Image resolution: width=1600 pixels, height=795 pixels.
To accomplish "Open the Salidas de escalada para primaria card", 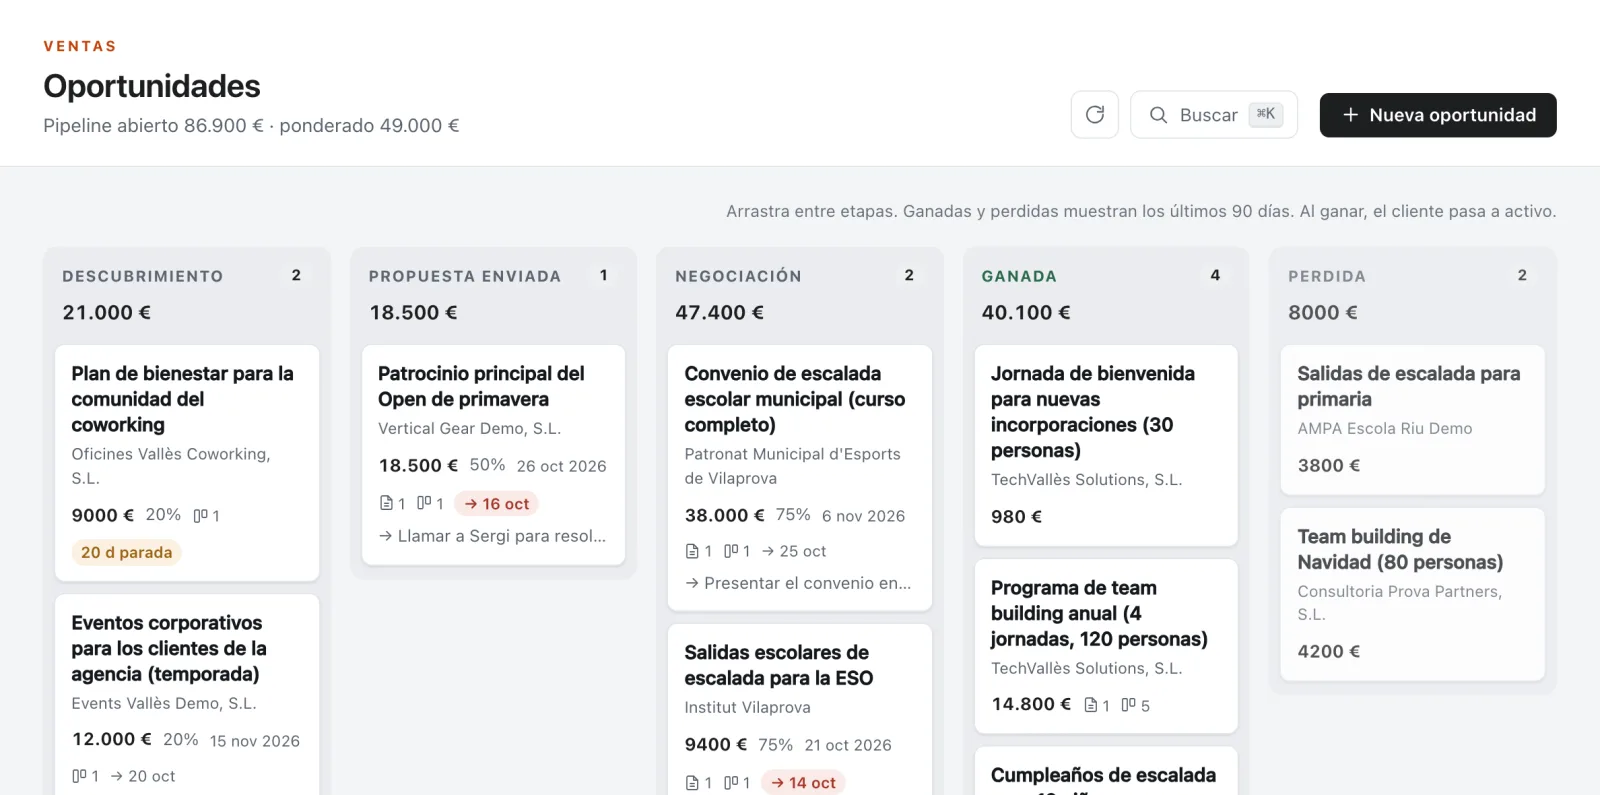I will pos(1412,420).
